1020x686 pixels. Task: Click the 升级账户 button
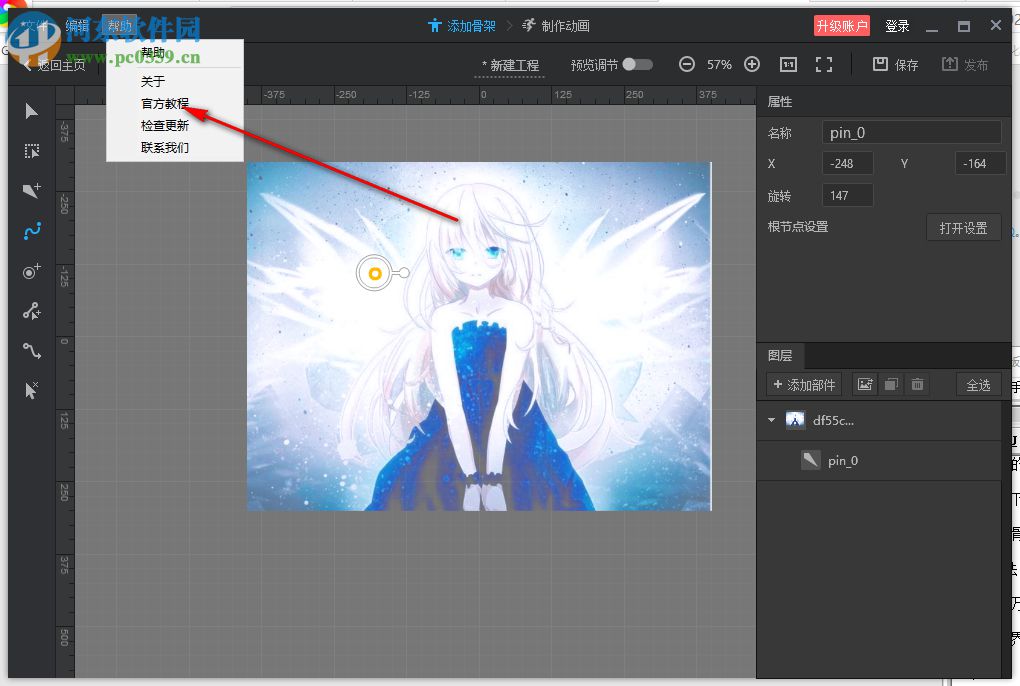[840, 25]
